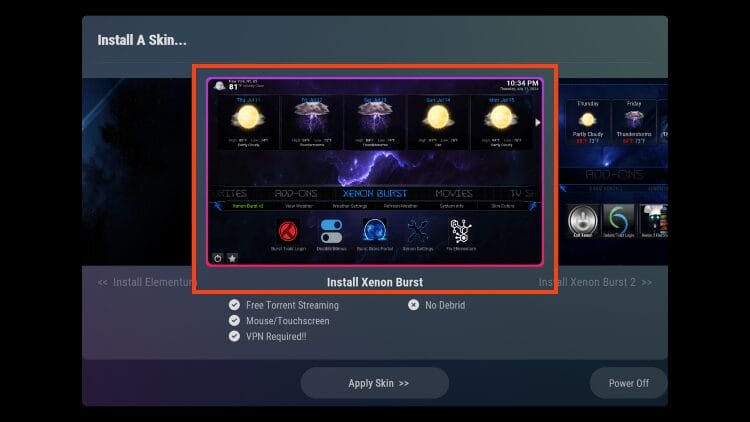Click the VPN Required checkmark

click(x=234, y=336)
